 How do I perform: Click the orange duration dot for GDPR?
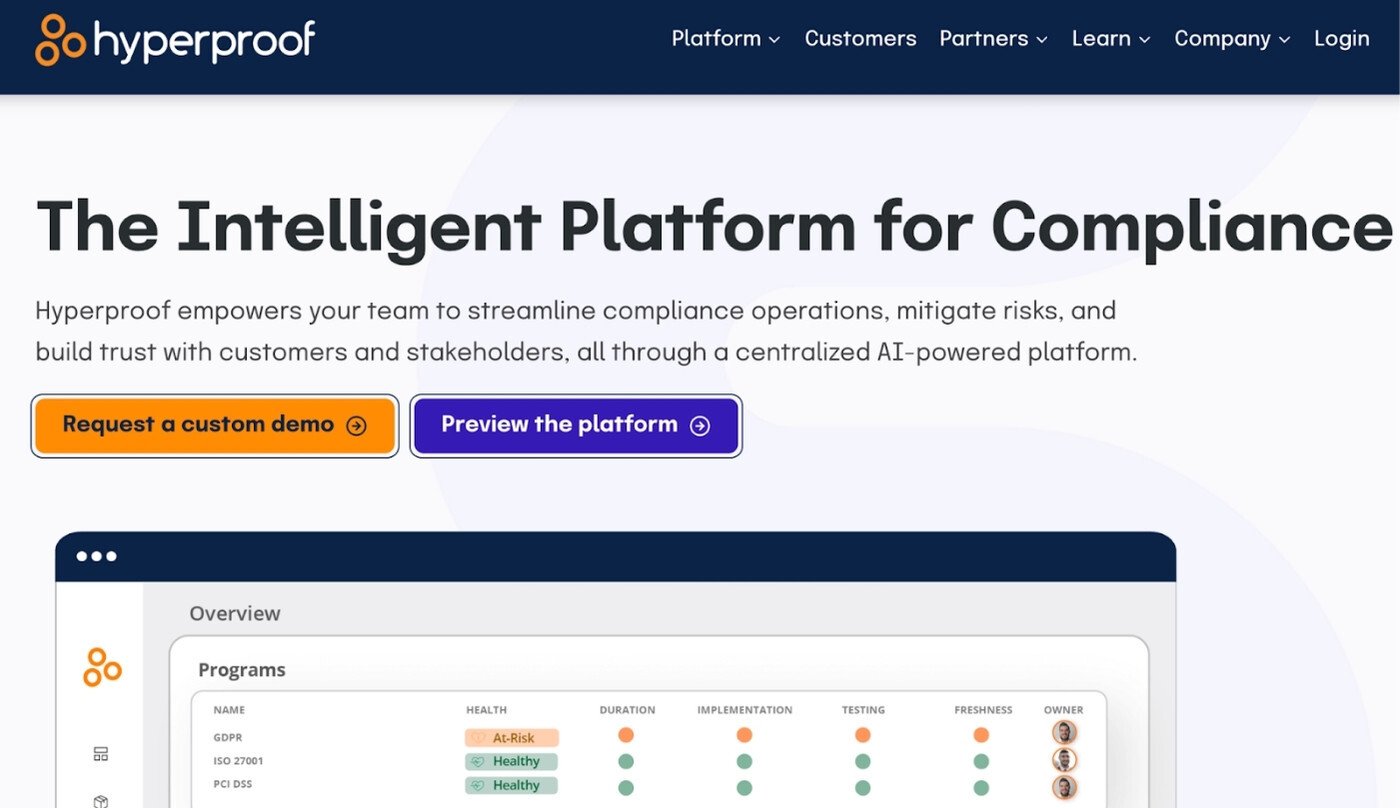[626, 735]
